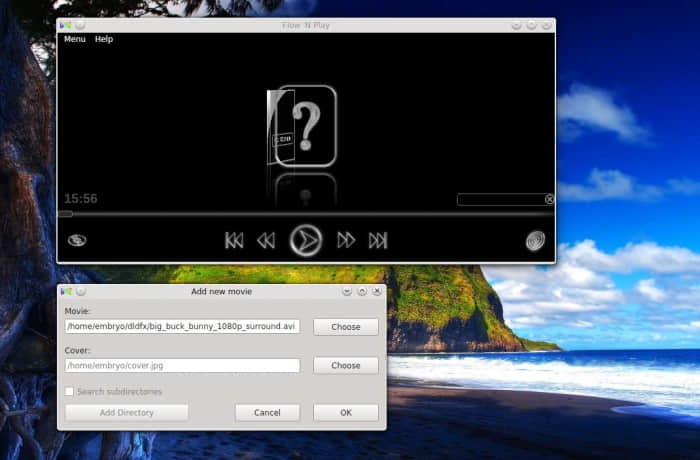The image size is (700, 460).
Task: Click the playback seek bar
Action: coord(306,214)
